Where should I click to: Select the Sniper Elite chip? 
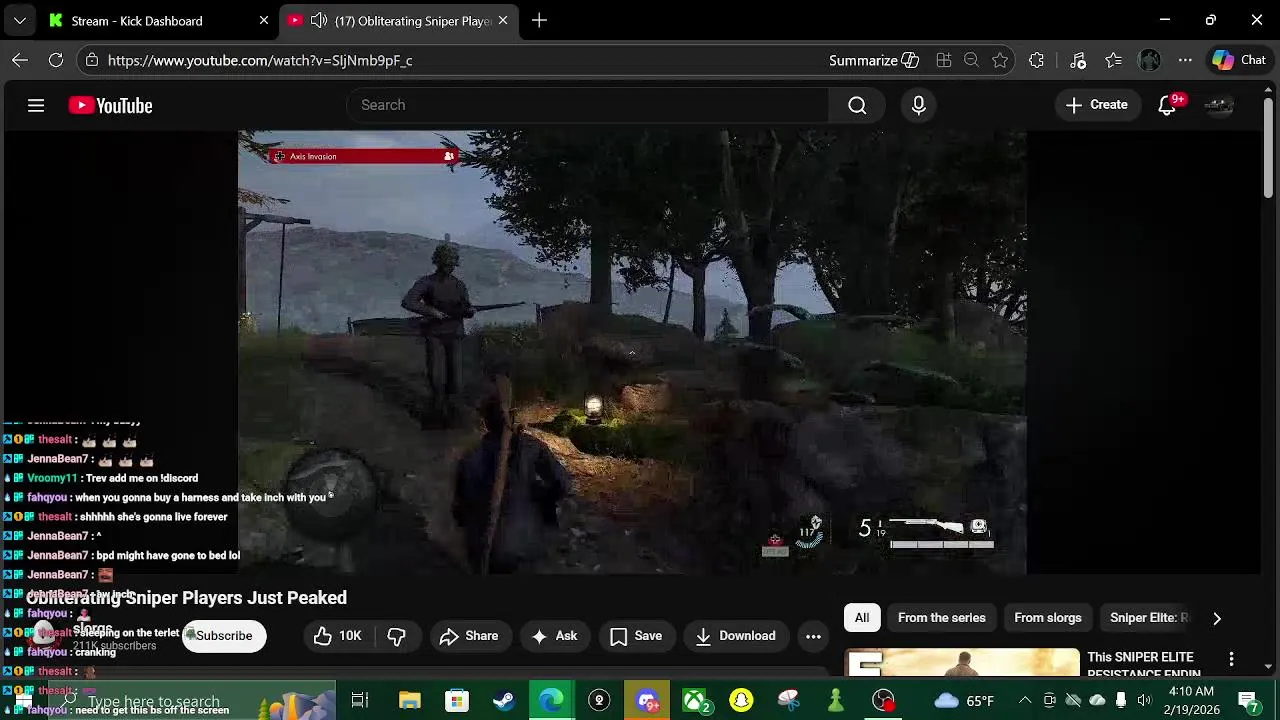click(1149, 618)
